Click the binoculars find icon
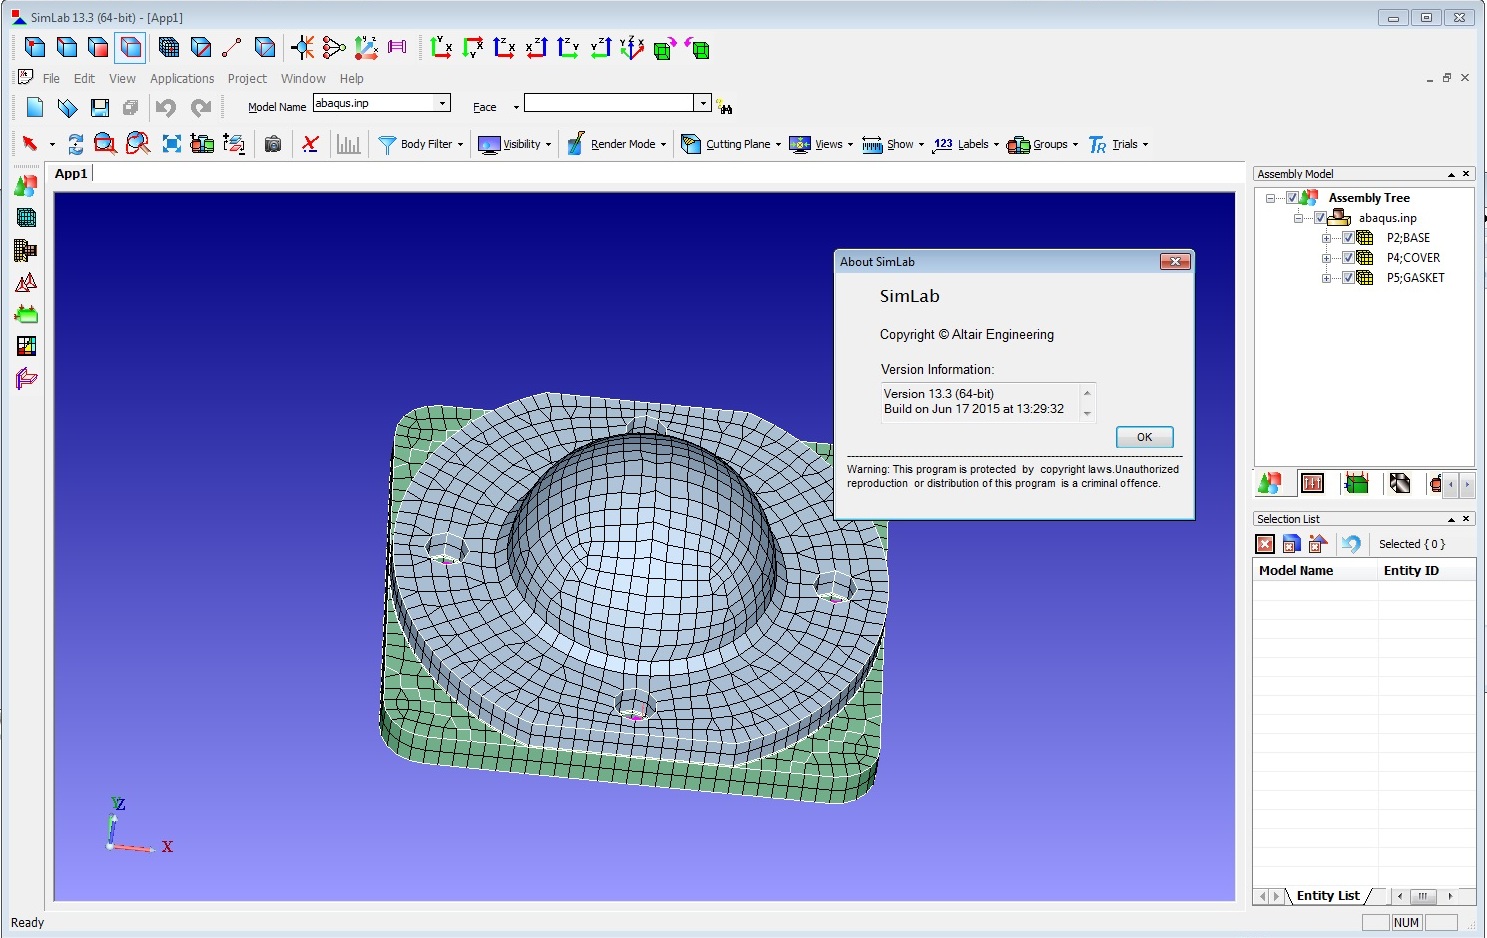The height and width of the screenshot is (938, 1487). [725, 107]
